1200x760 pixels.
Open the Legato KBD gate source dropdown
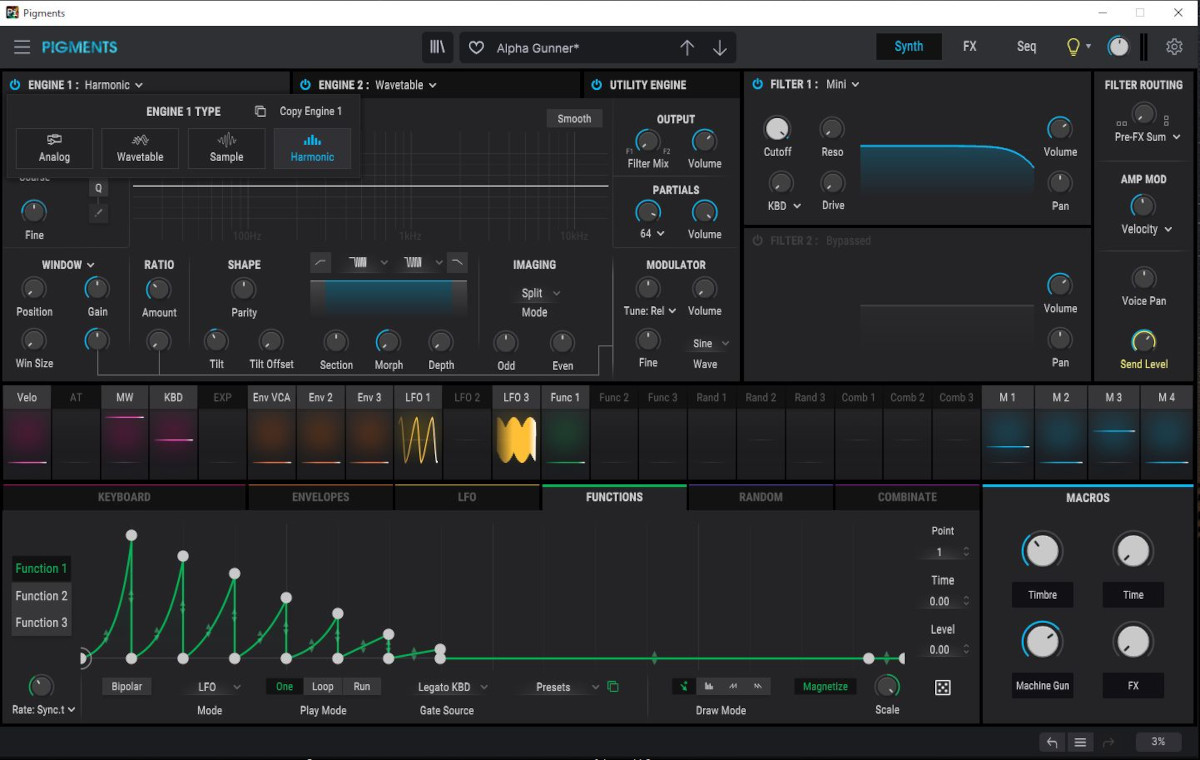pos(452,687)
